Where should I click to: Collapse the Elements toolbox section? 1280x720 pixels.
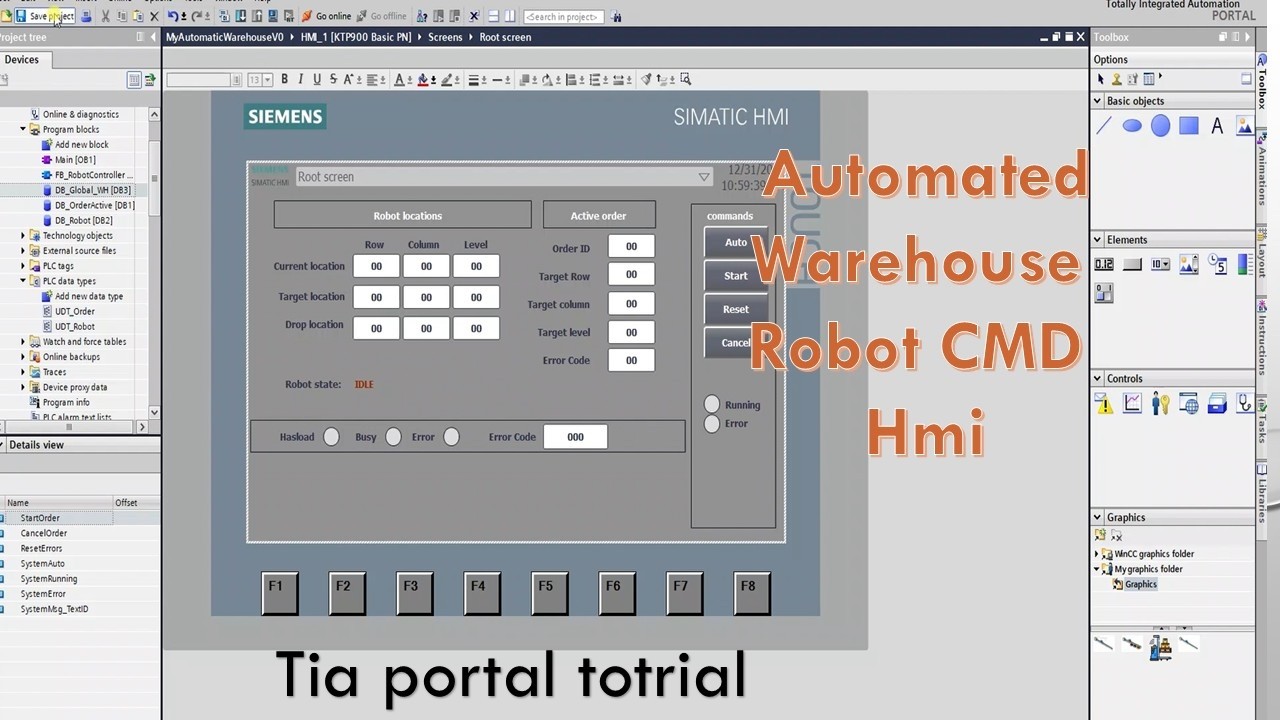click(x=1098, y=240)
